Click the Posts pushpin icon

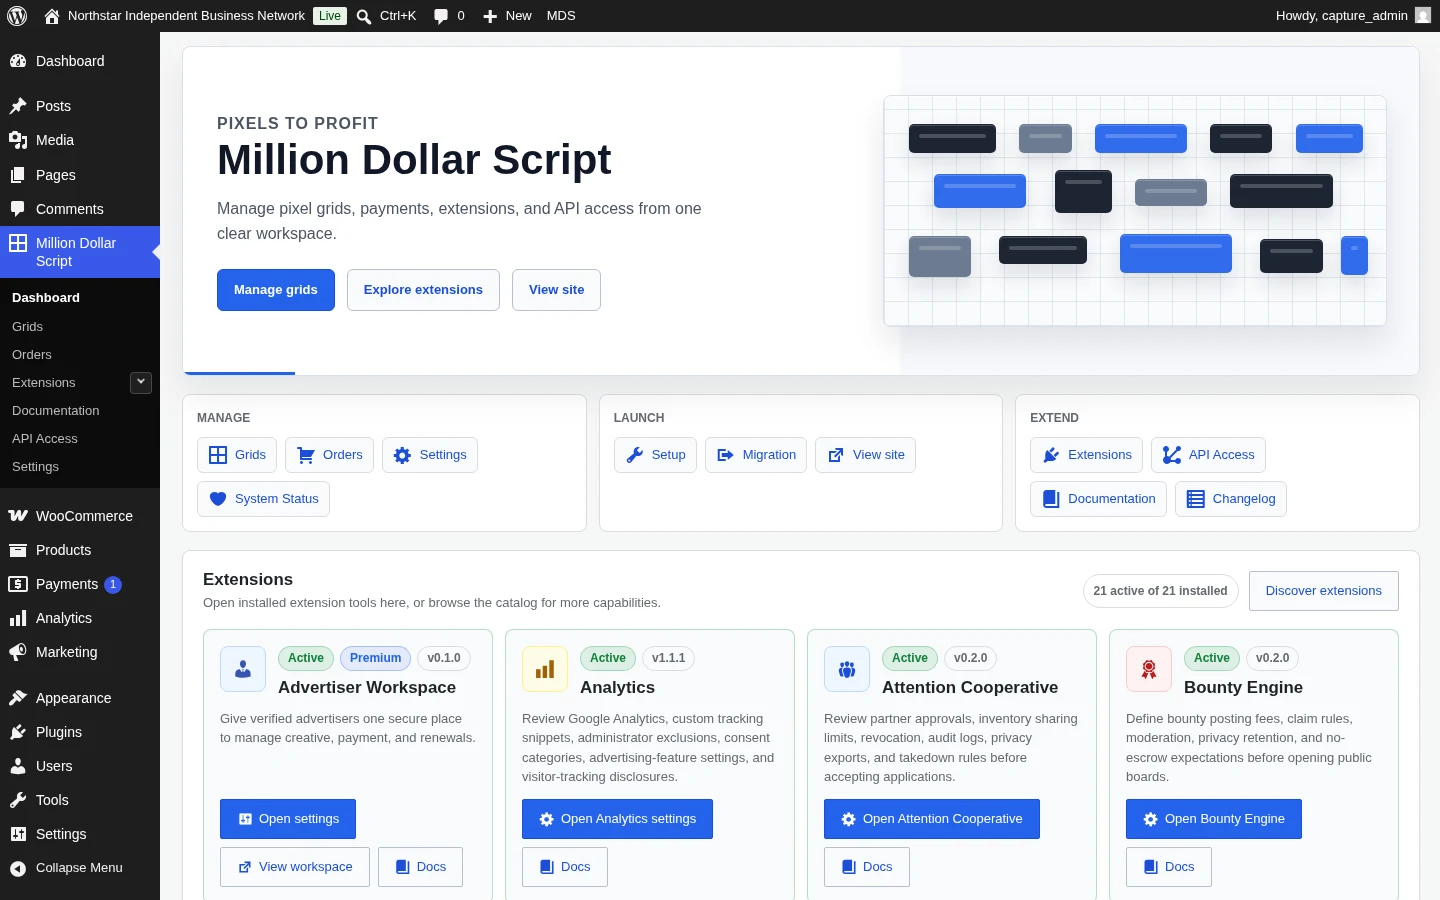pos(18,106)
